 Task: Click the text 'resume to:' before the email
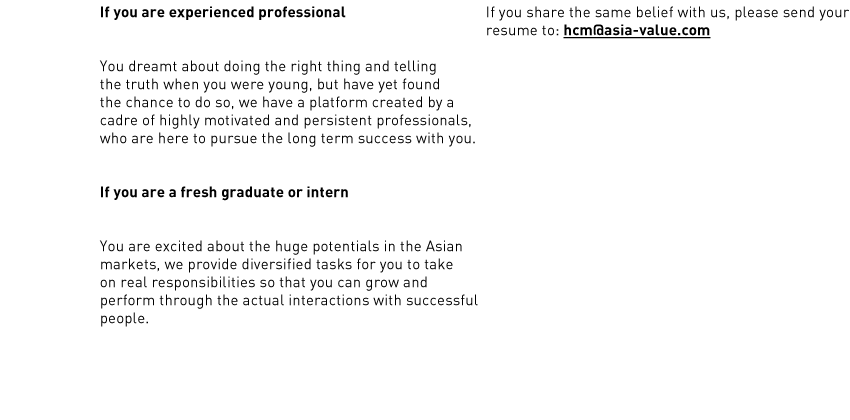point(523,30)
